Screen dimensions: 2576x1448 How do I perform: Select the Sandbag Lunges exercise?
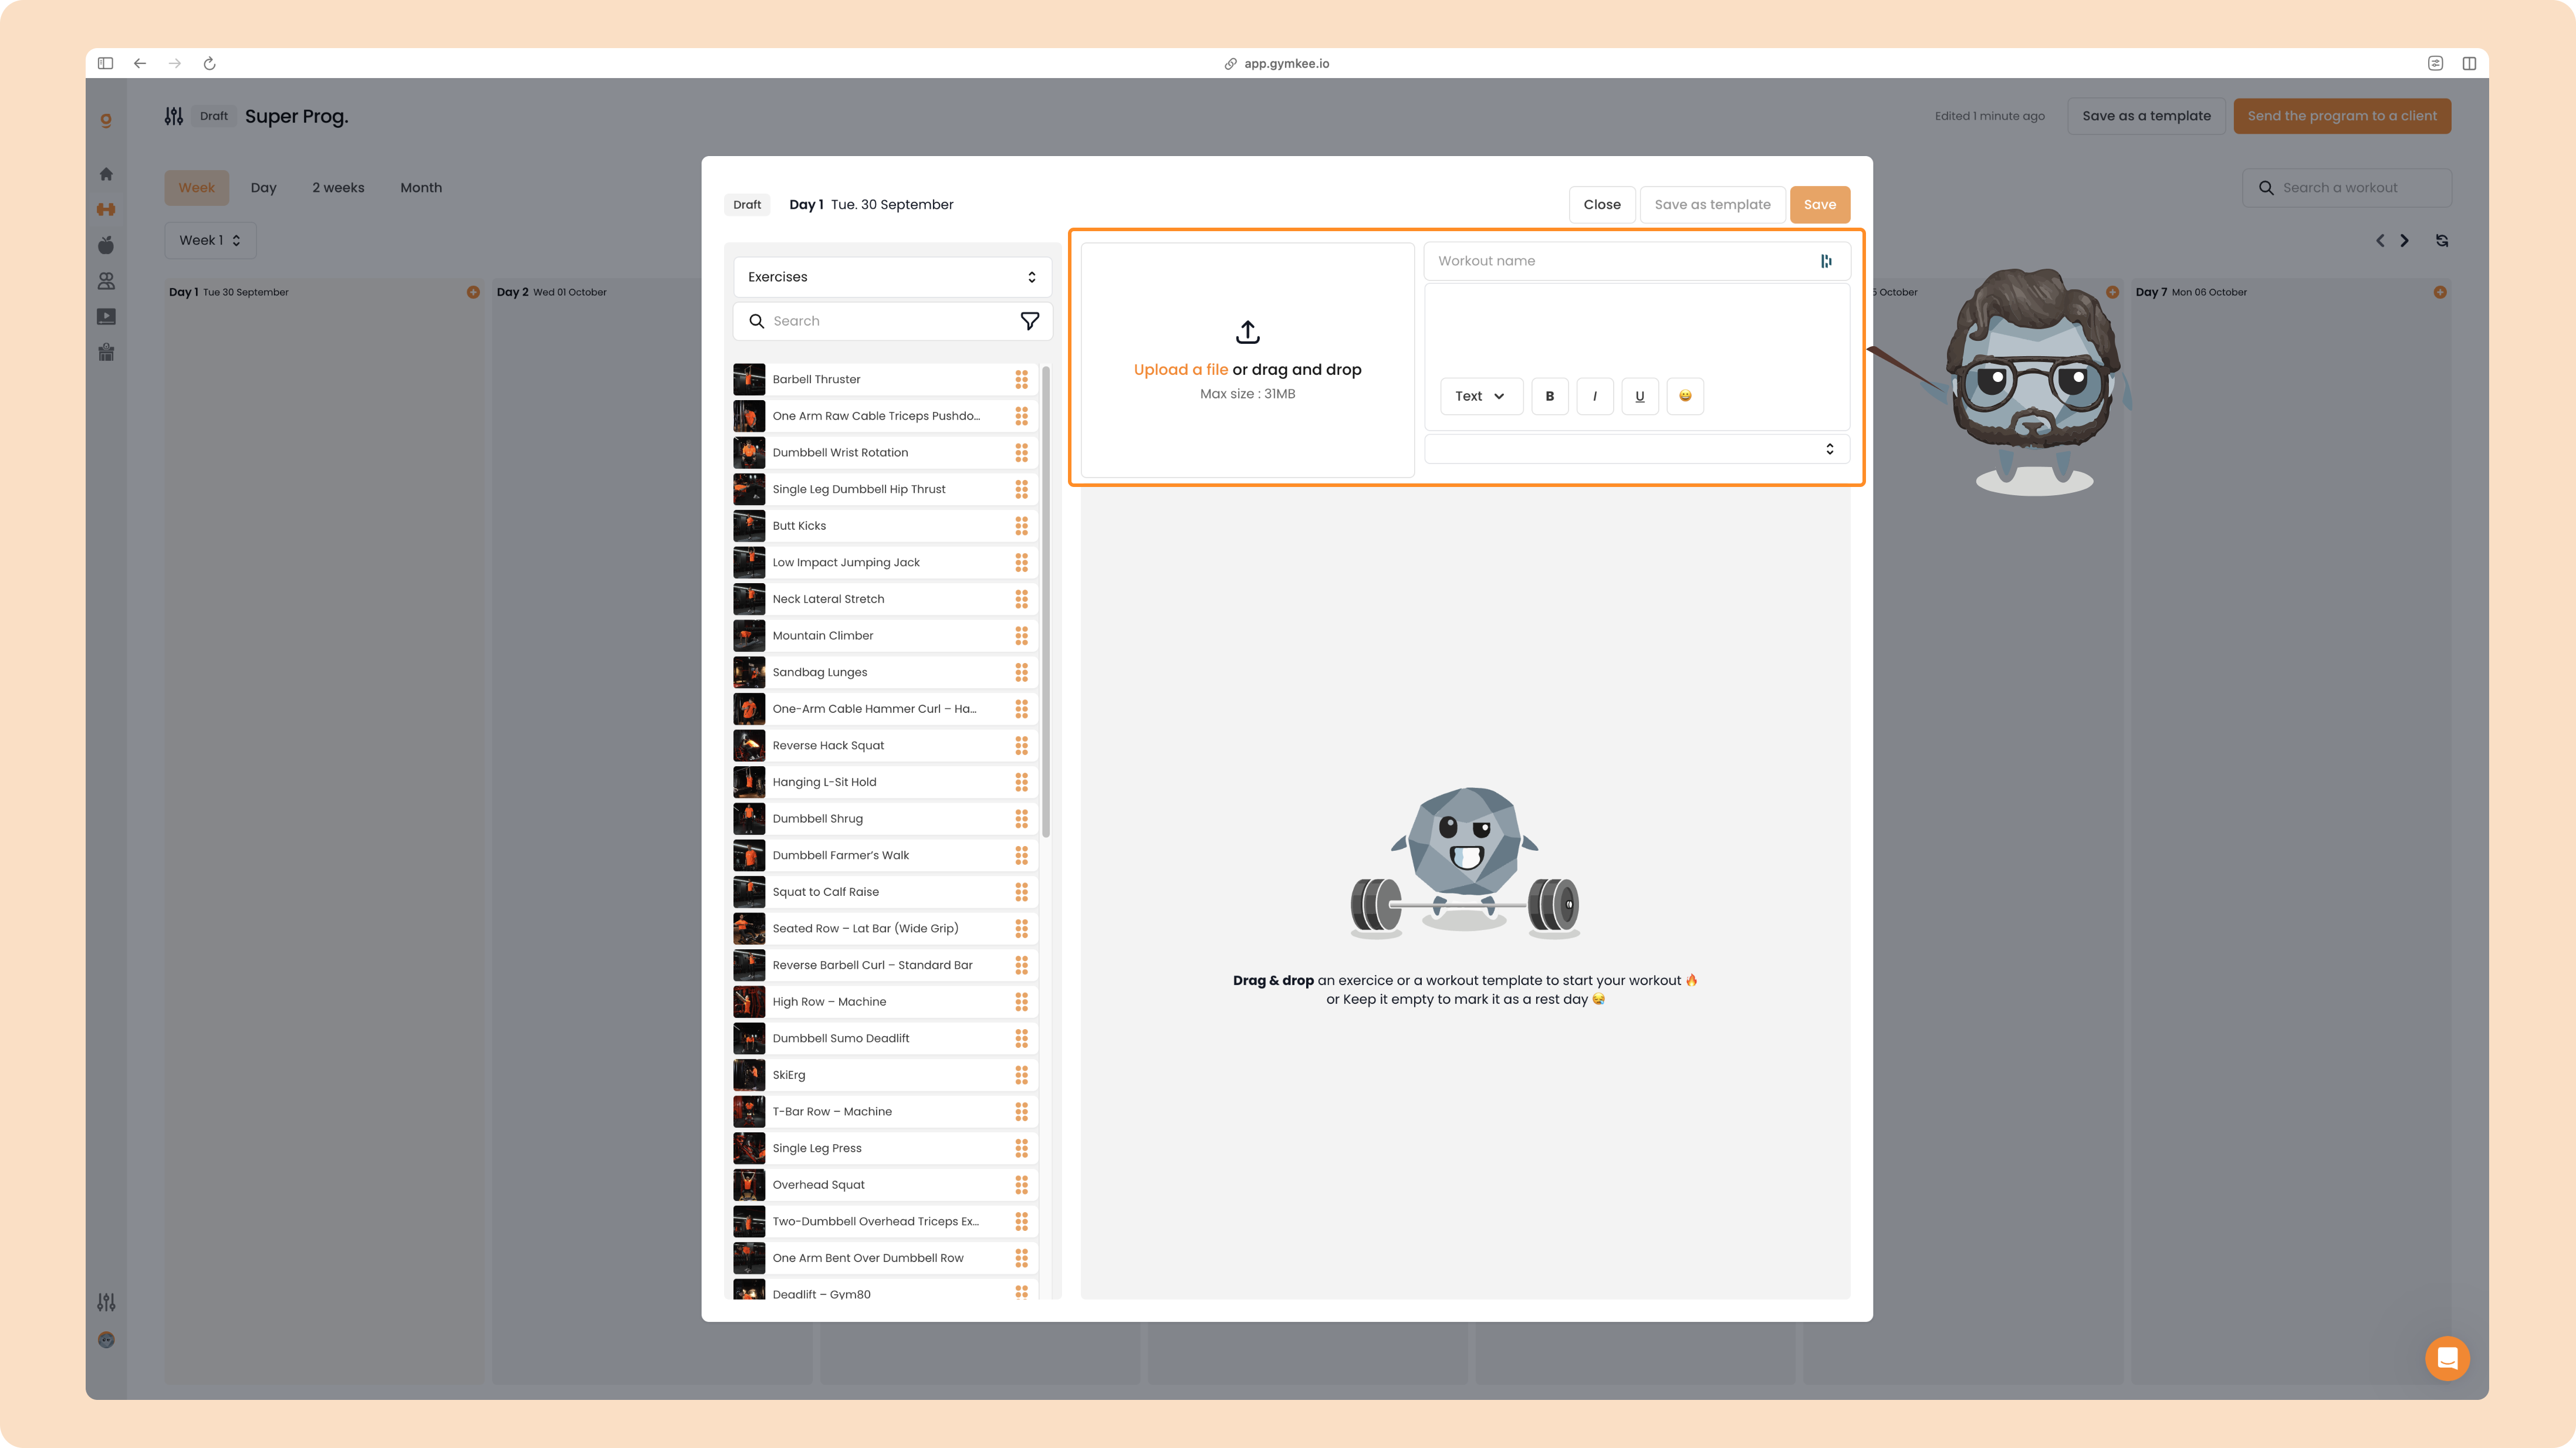coord(885,672)
